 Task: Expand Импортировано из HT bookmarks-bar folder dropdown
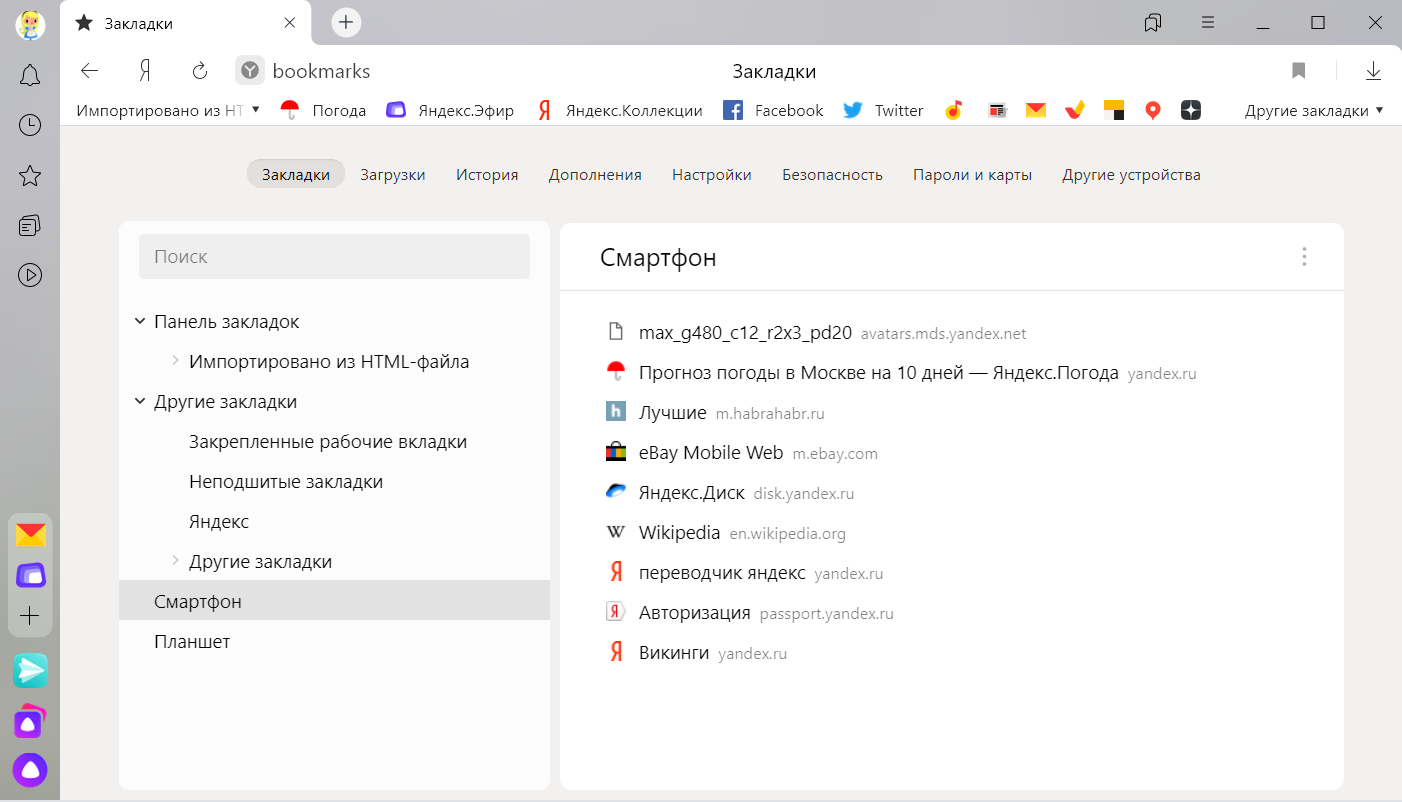(168, 110)
